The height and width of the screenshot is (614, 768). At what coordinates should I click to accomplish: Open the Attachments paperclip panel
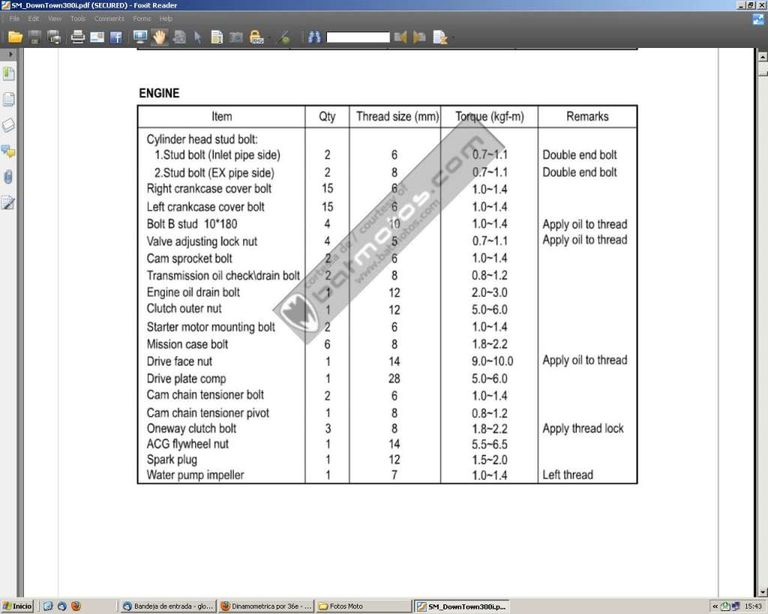(x=9, y=177)
